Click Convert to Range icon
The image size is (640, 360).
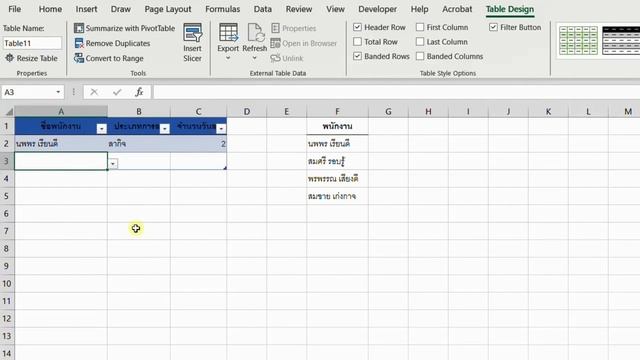point(79,58)
